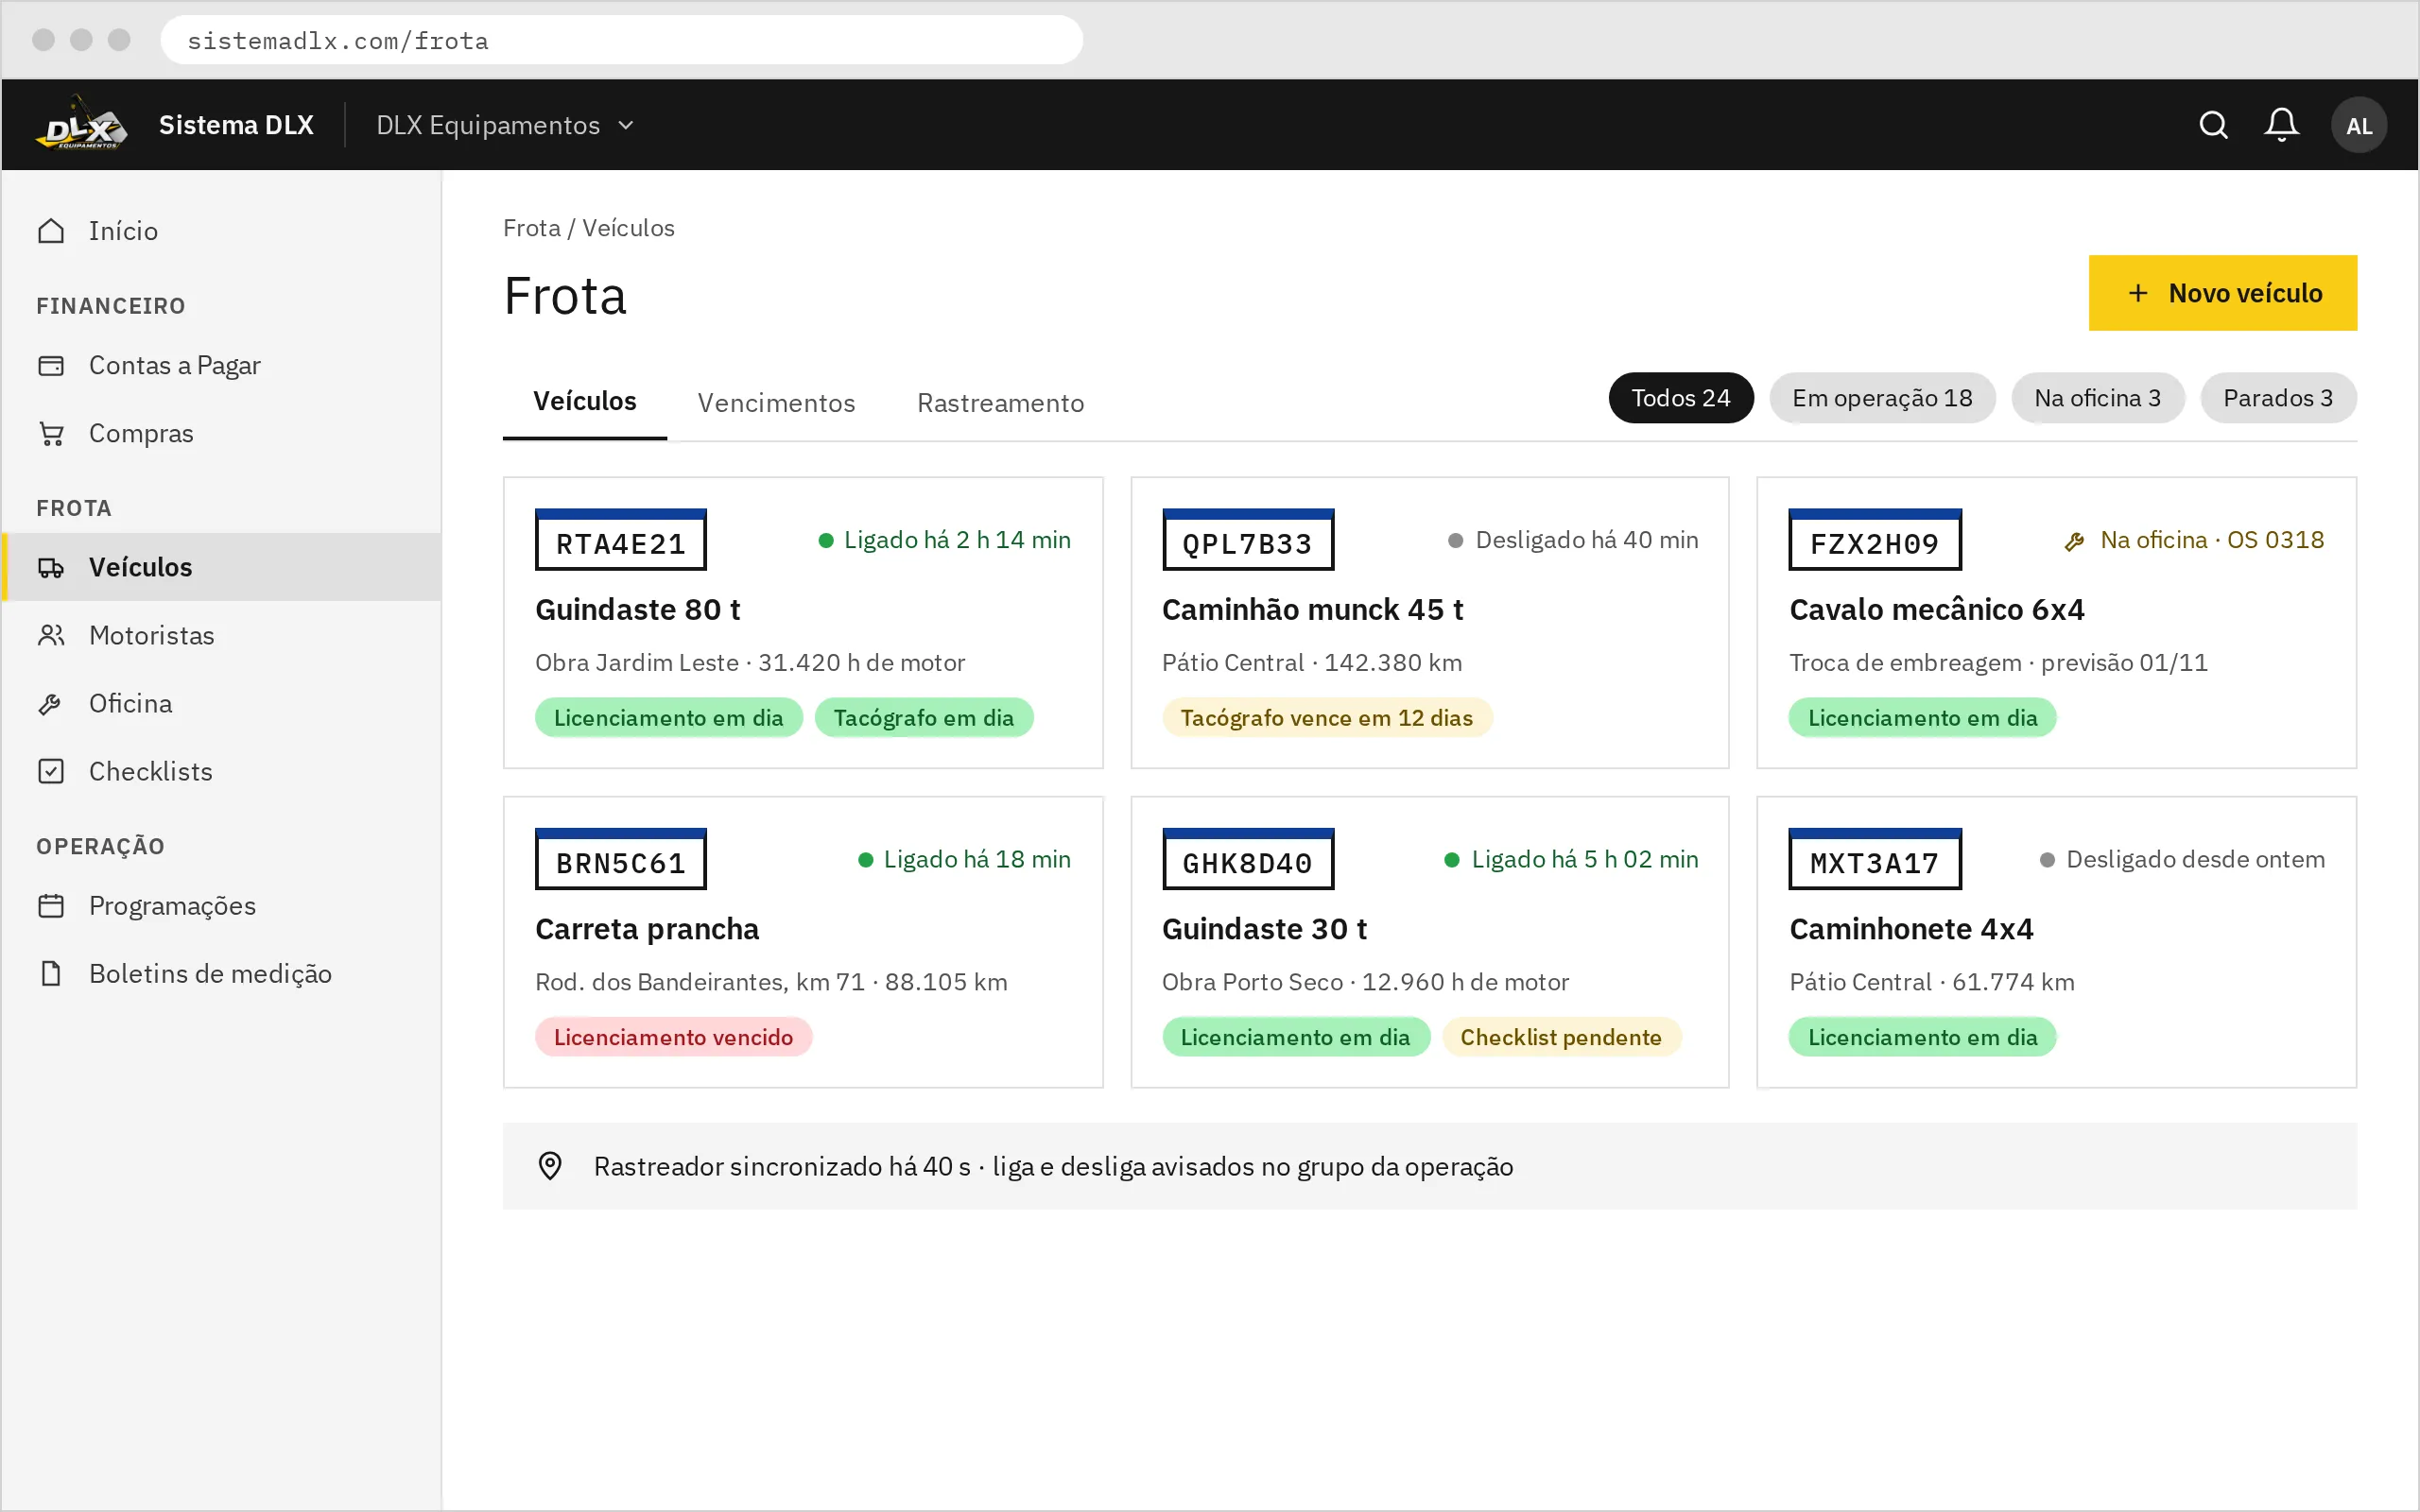This screenshot has width=2420, height=1512.
Task: Open Boletins de medição in sidebar
Action: coord(222,973)
